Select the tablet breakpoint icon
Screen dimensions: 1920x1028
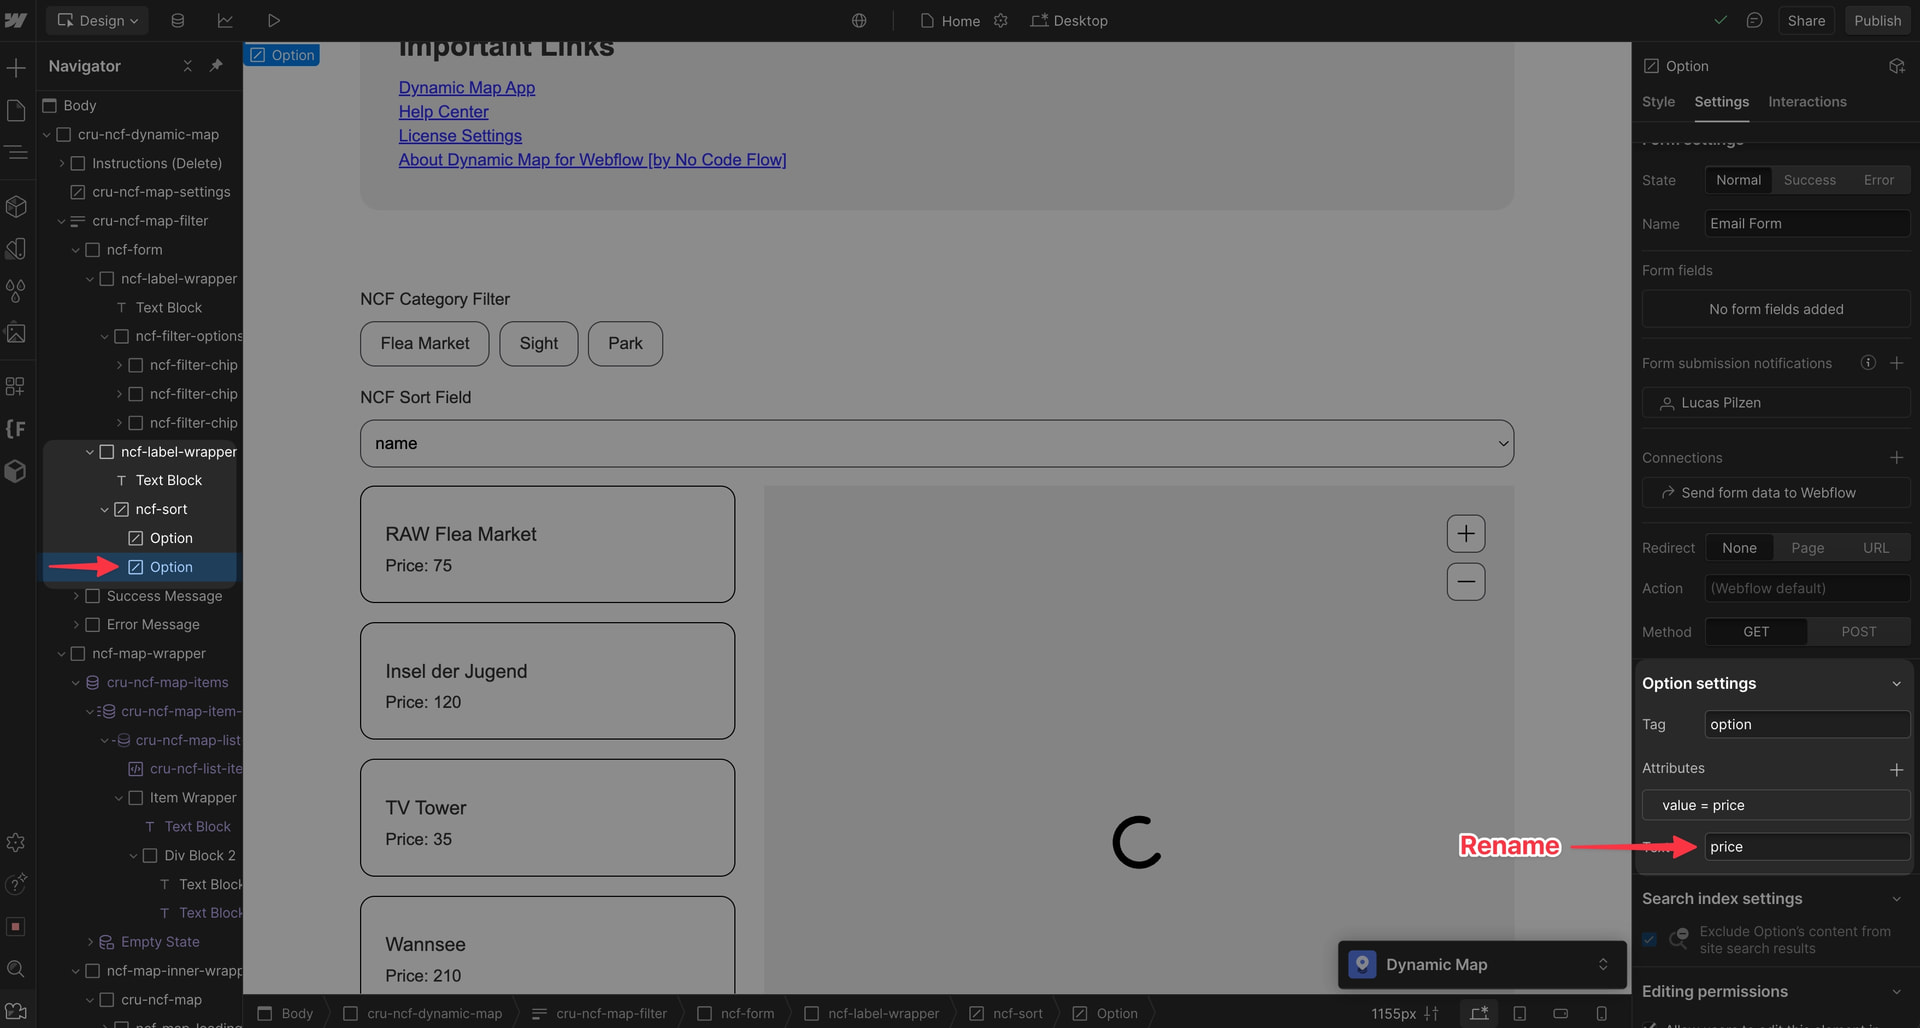(x=1520, y=1013)
